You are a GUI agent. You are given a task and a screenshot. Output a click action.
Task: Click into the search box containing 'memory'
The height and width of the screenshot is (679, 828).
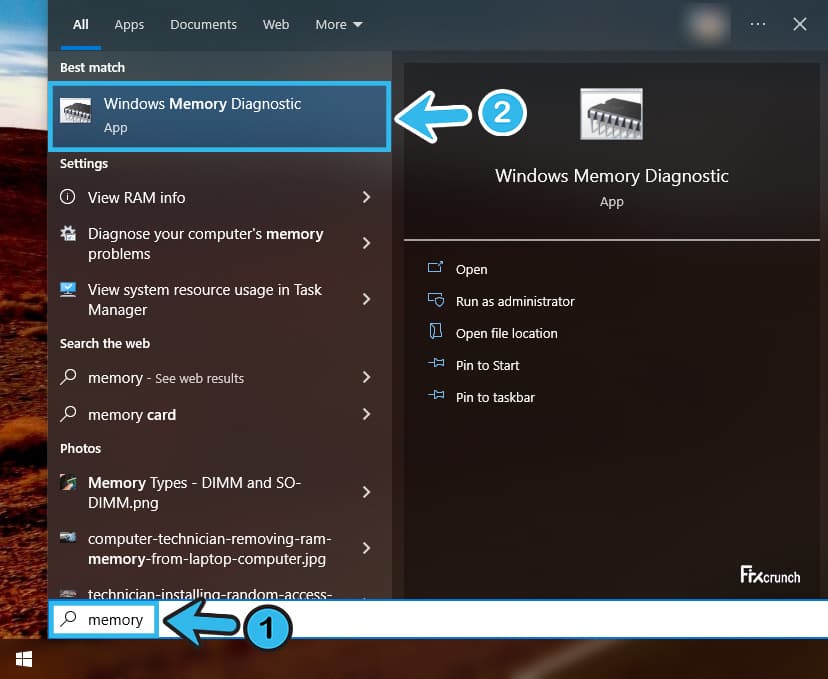[x=438, y=619]
